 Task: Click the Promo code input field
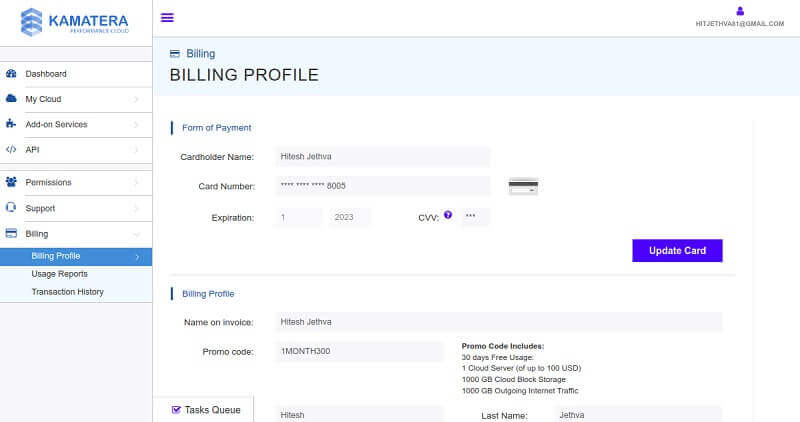pos(358,352)
